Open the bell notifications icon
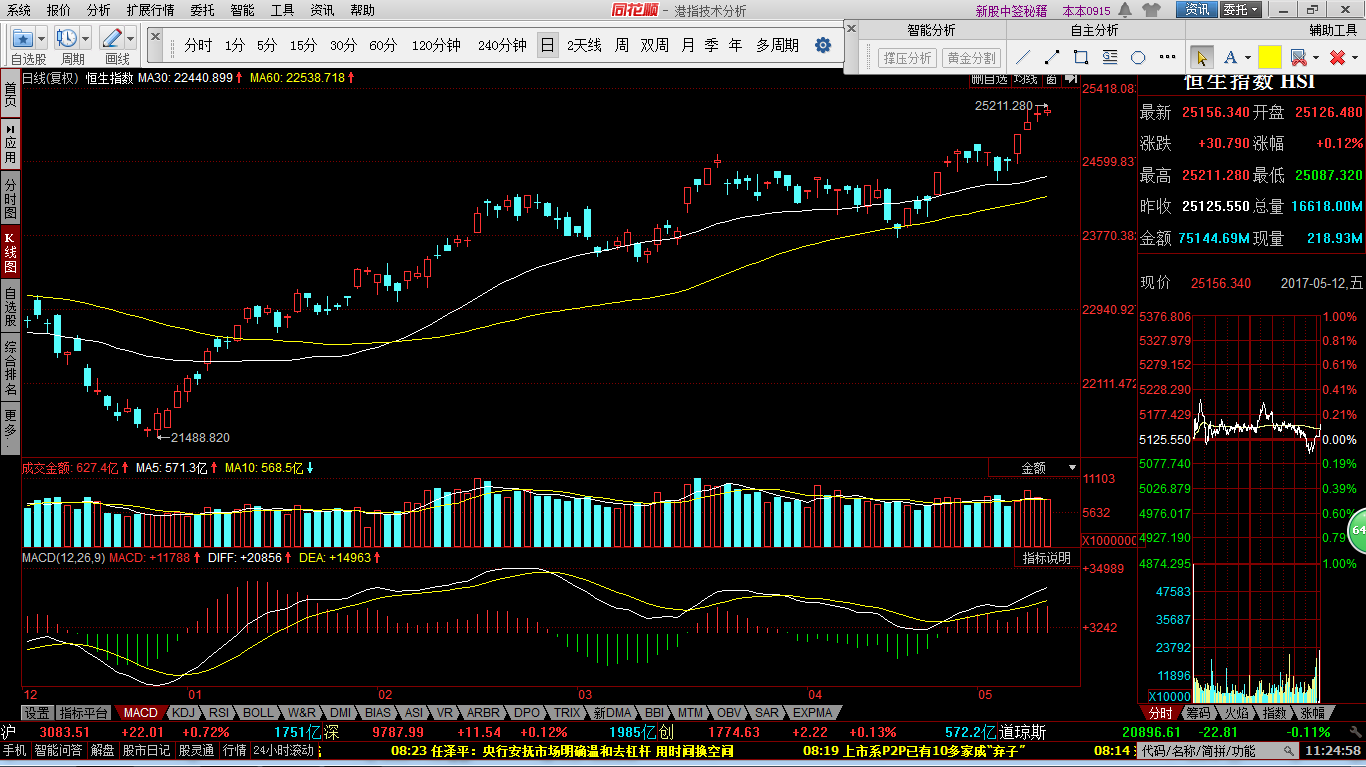The image size is (1366, 767). click(1125, 10)
